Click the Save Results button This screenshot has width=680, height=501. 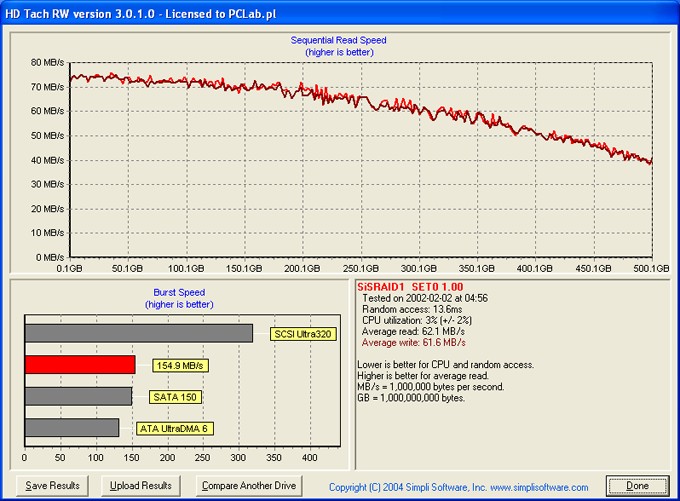pos(52,486)
